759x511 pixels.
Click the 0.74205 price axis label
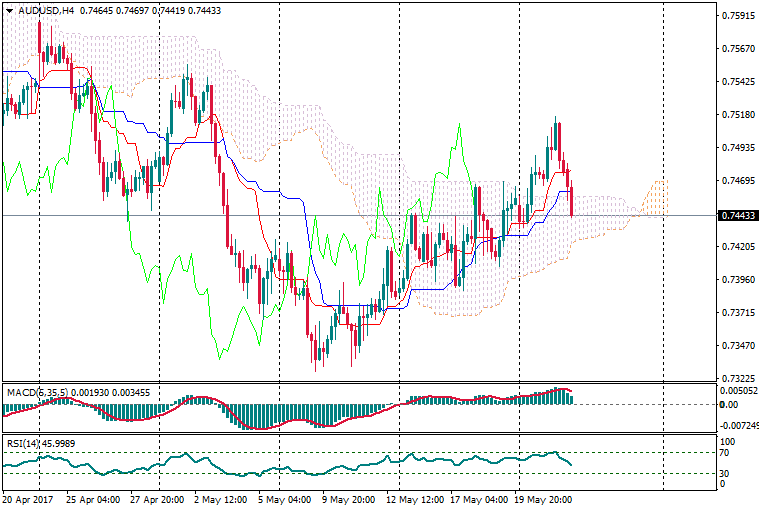coord(737,247)
